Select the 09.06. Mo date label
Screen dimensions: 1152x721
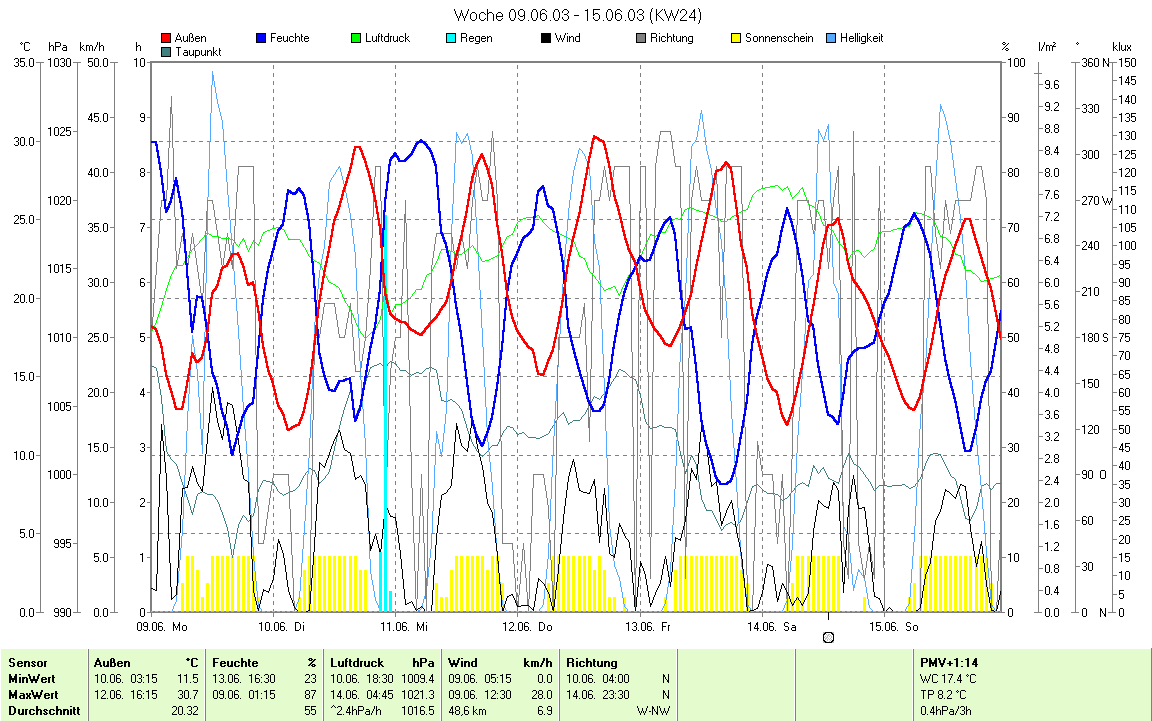pos(162,627)
